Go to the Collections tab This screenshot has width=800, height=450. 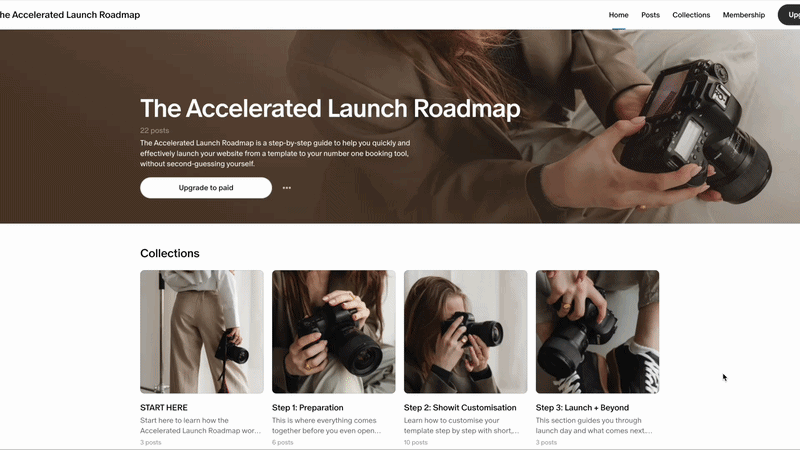[x=691, y=15]
